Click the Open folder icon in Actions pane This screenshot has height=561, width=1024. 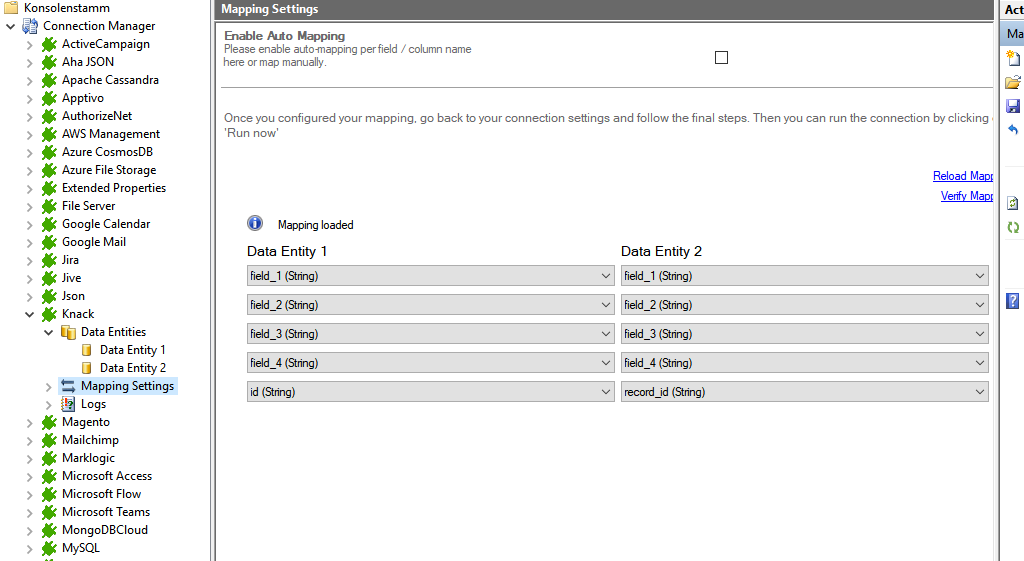(x=1012, y=82)
